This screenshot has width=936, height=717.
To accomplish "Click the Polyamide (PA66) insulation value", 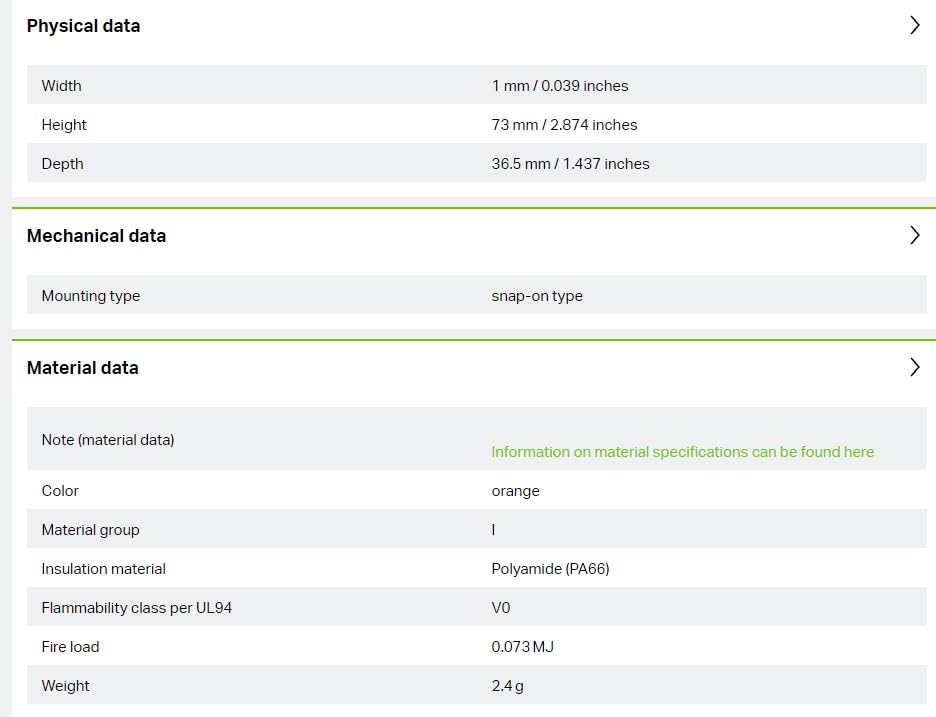I will point(550,569).
